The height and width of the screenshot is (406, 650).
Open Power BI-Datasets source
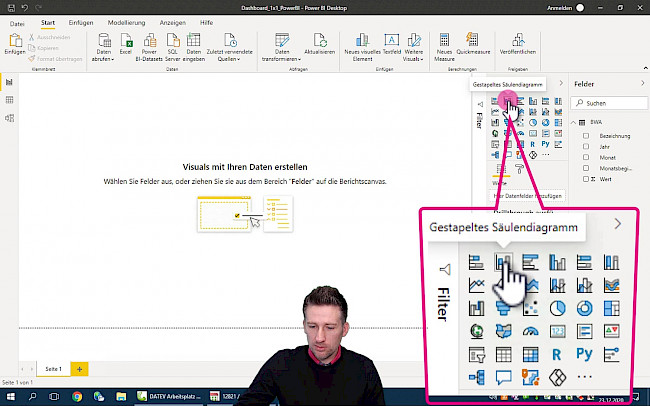pos(149,47)
